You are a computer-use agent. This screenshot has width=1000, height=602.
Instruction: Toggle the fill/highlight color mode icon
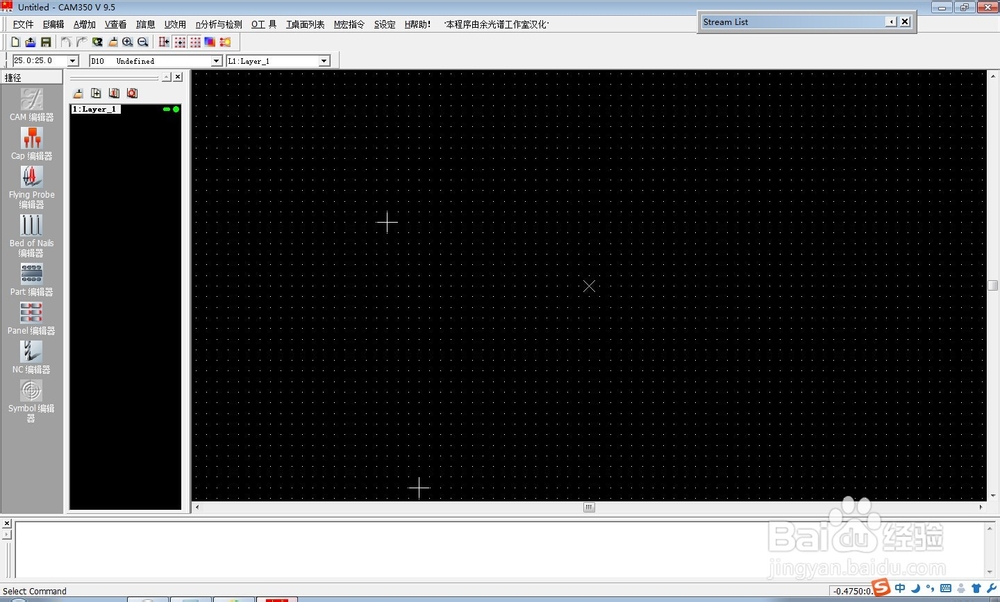(210, 42)
